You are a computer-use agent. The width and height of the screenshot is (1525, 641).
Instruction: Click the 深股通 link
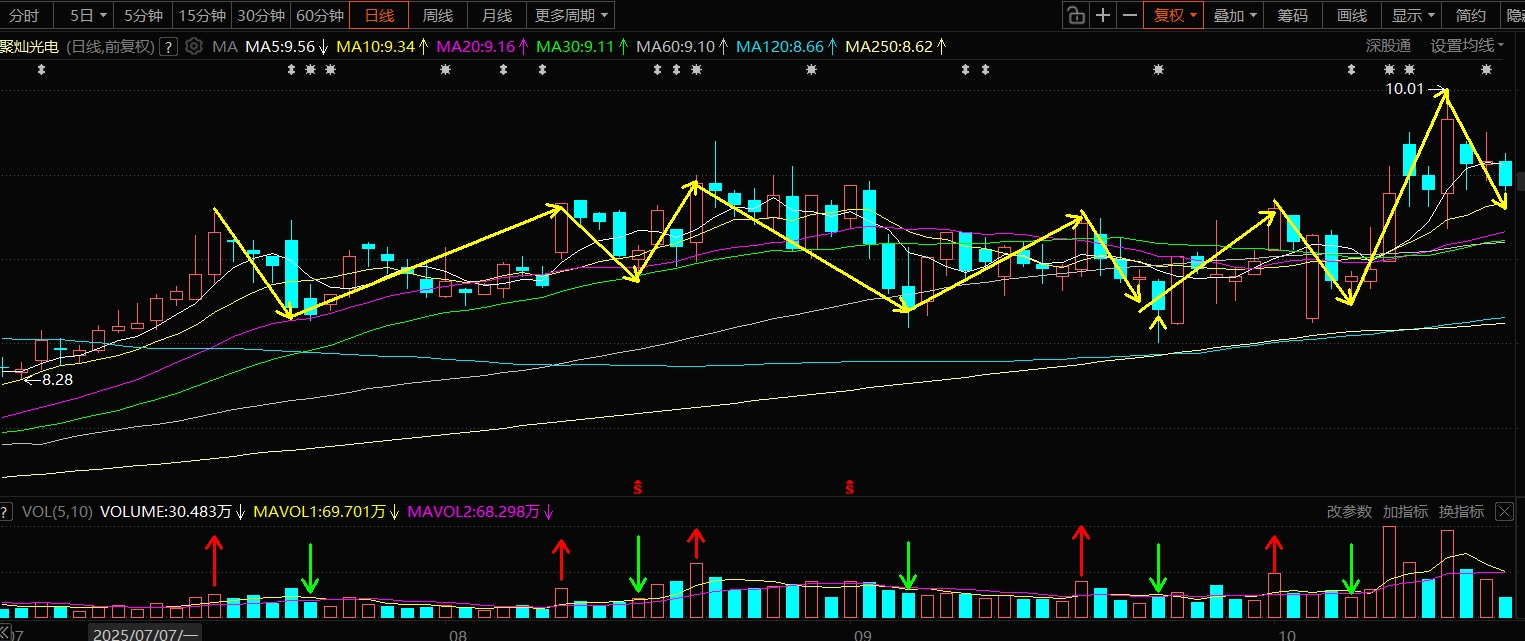coord(1389,46)
